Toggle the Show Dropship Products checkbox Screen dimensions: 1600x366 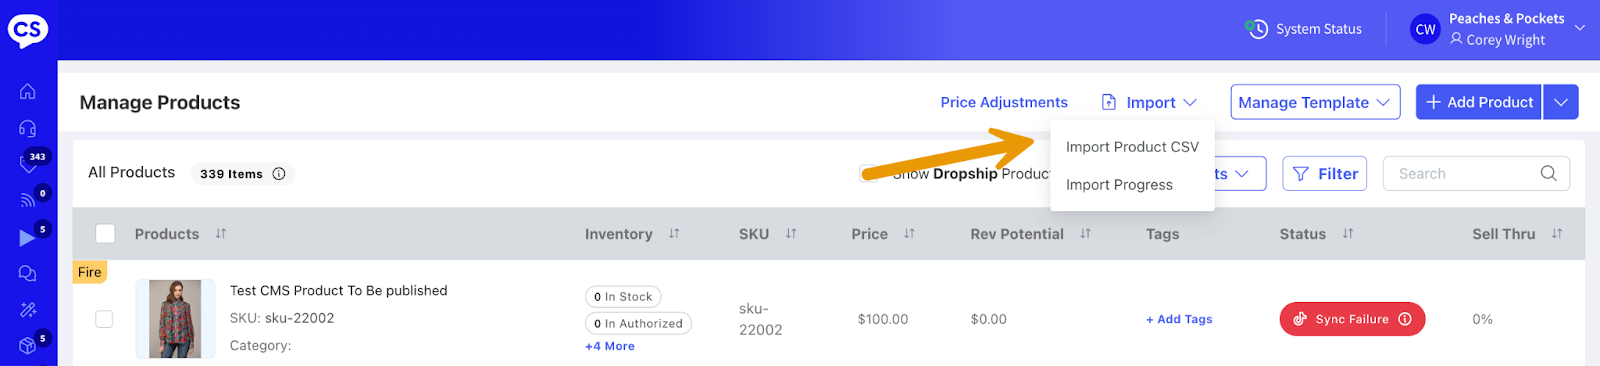[869, 173]
